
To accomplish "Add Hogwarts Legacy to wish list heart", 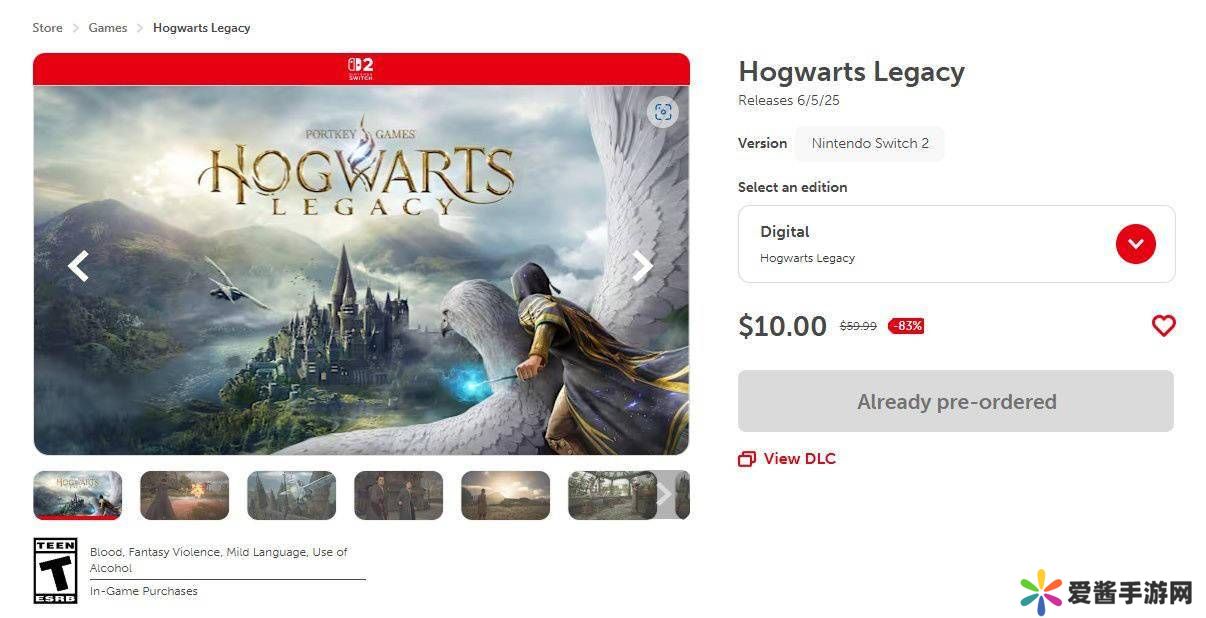I will coord(1163,325).
